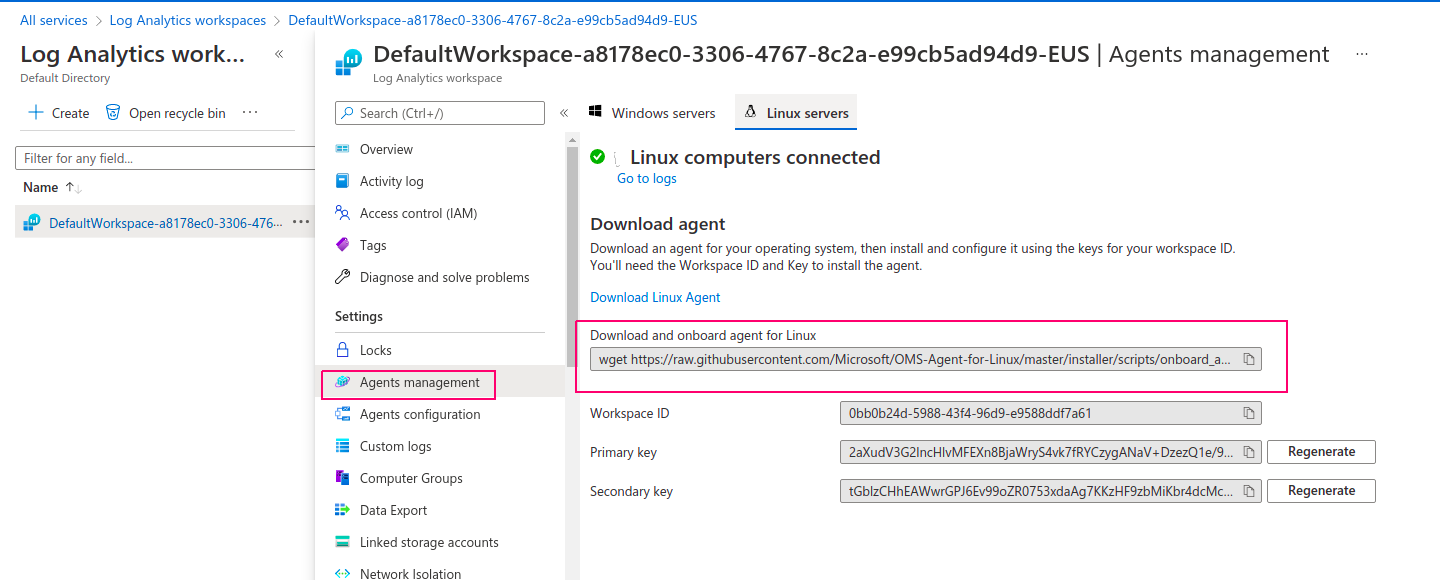Regenerate the Primary key

click(1321, 452)
